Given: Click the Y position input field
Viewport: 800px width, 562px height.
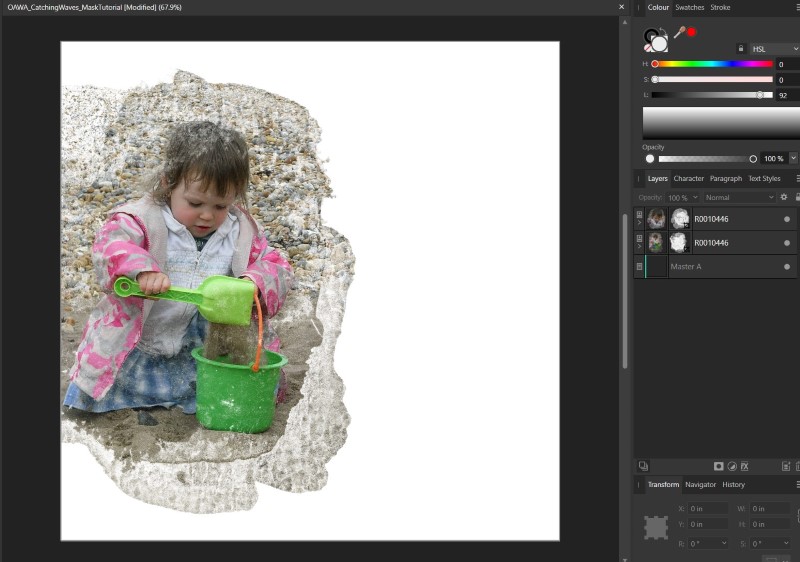Looking at the screenshot, I should point(708,524).
